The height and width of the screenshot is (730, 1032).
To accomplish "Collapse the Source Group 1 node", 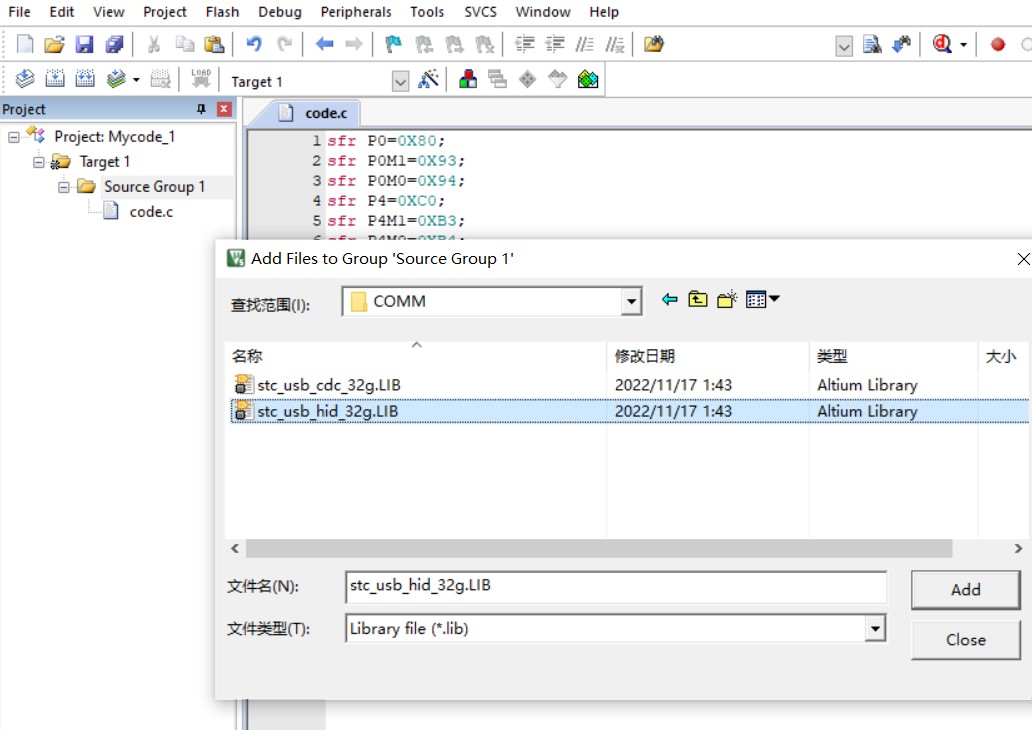I will 63,187.
